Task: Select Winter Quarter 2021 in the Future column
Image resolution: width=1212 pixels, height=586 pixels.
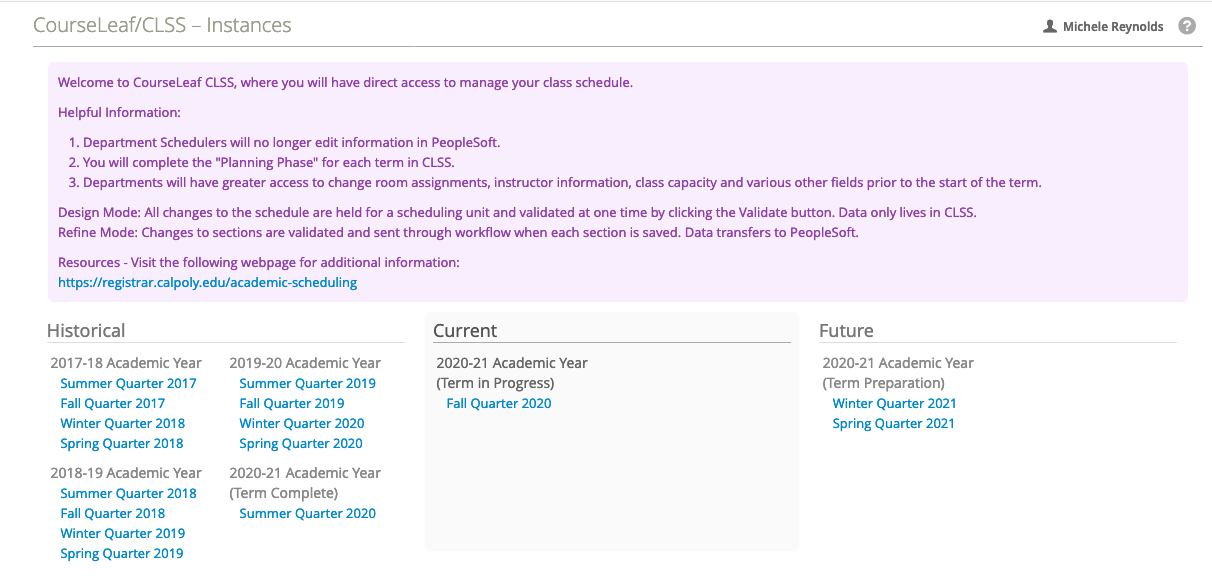Action: click(x=894, y=403)
